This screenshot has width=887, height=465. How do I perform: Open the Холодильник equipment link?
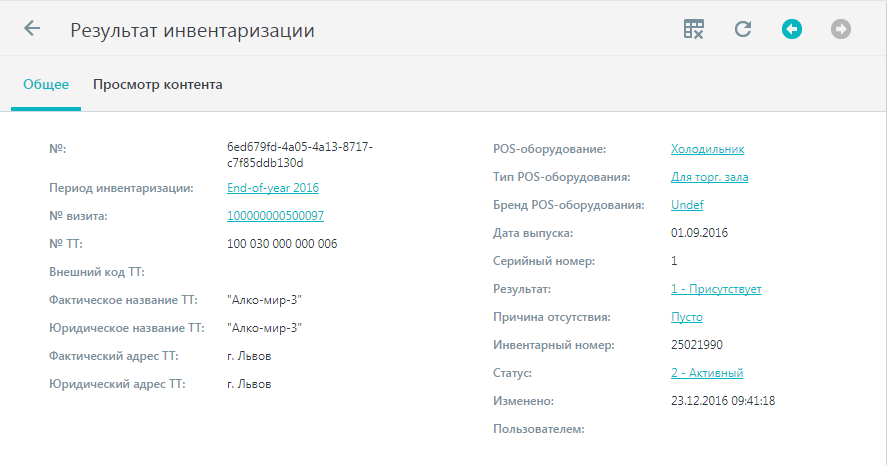tap(708, 149)
